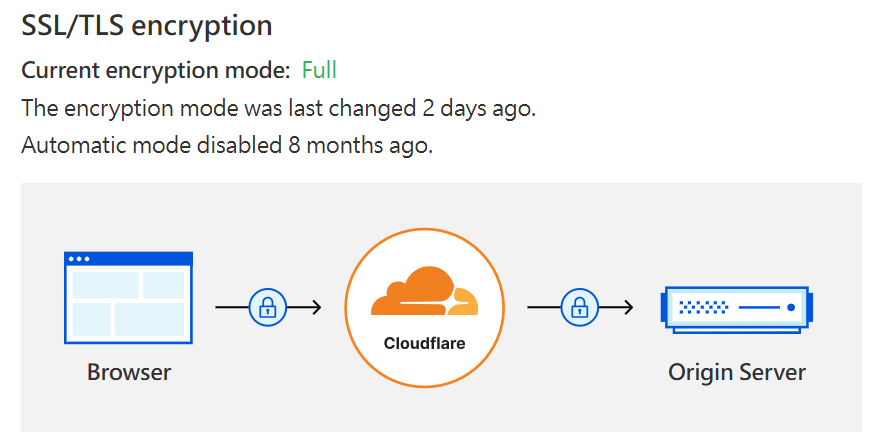Click the Current encryption mode label
This screenshot has height=447, width=871.
[x=156, y=70]
